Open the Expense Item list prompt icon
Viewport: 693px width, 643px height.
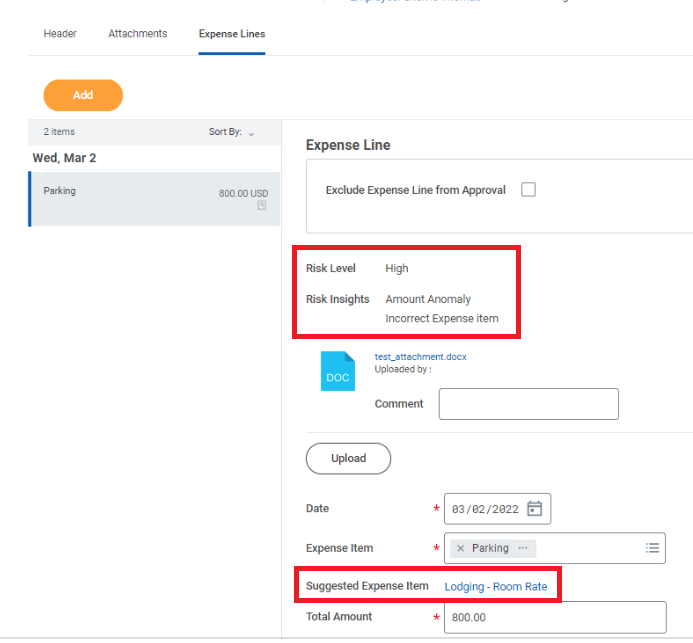[652, 548]
